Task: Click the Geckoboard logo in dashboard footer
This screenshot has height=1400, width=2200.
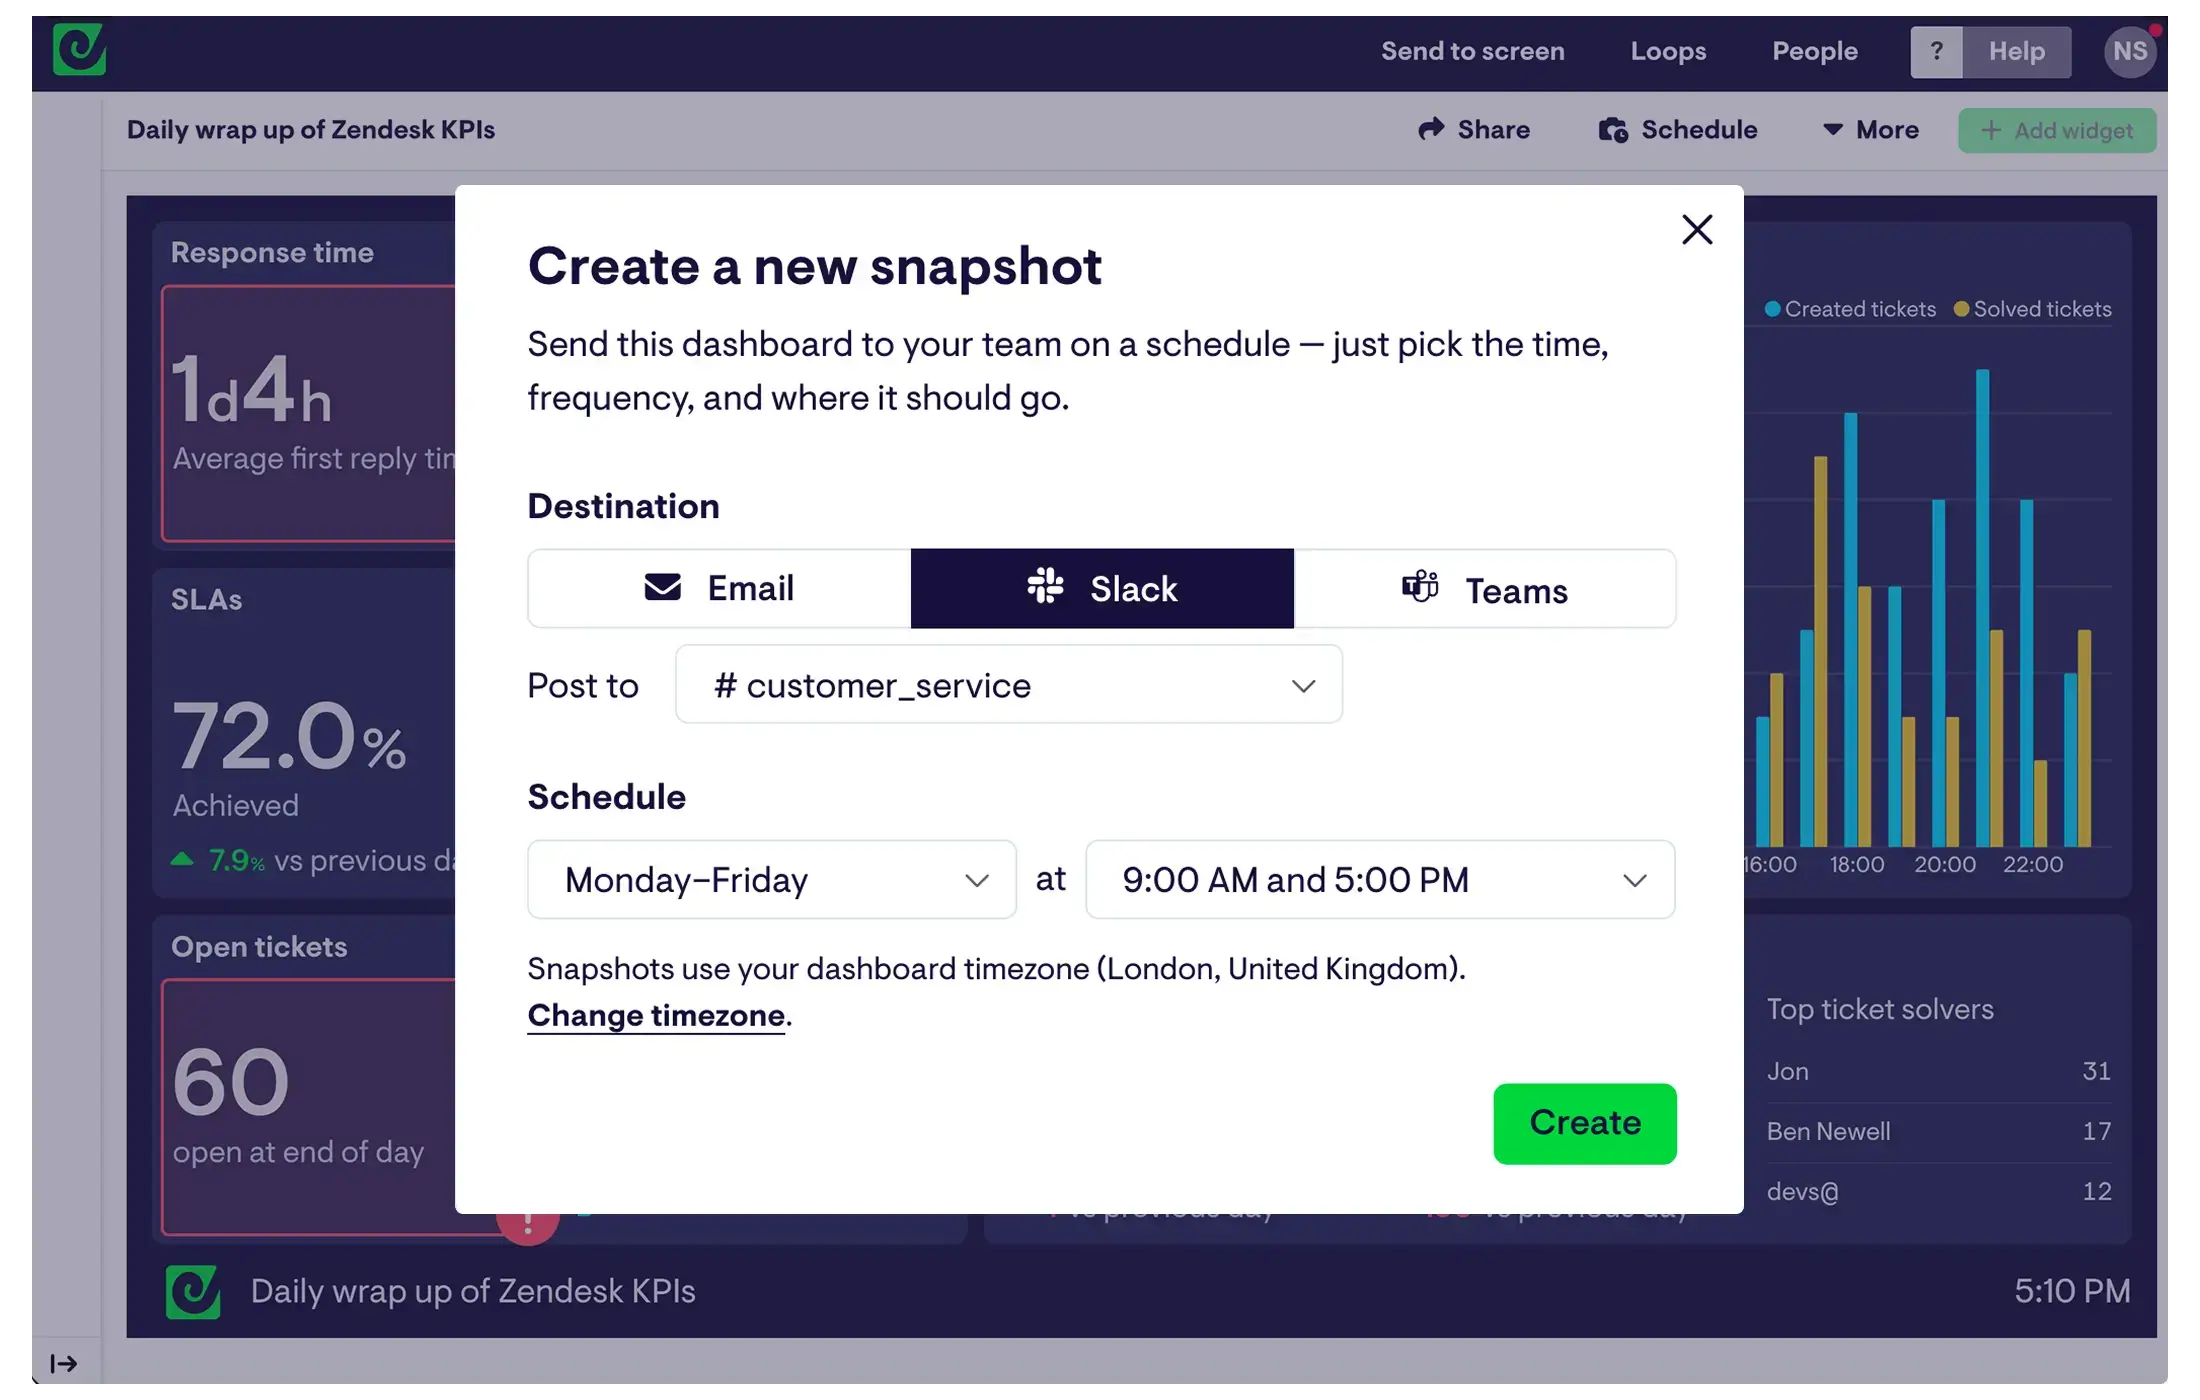Action: click(193, 1292)
